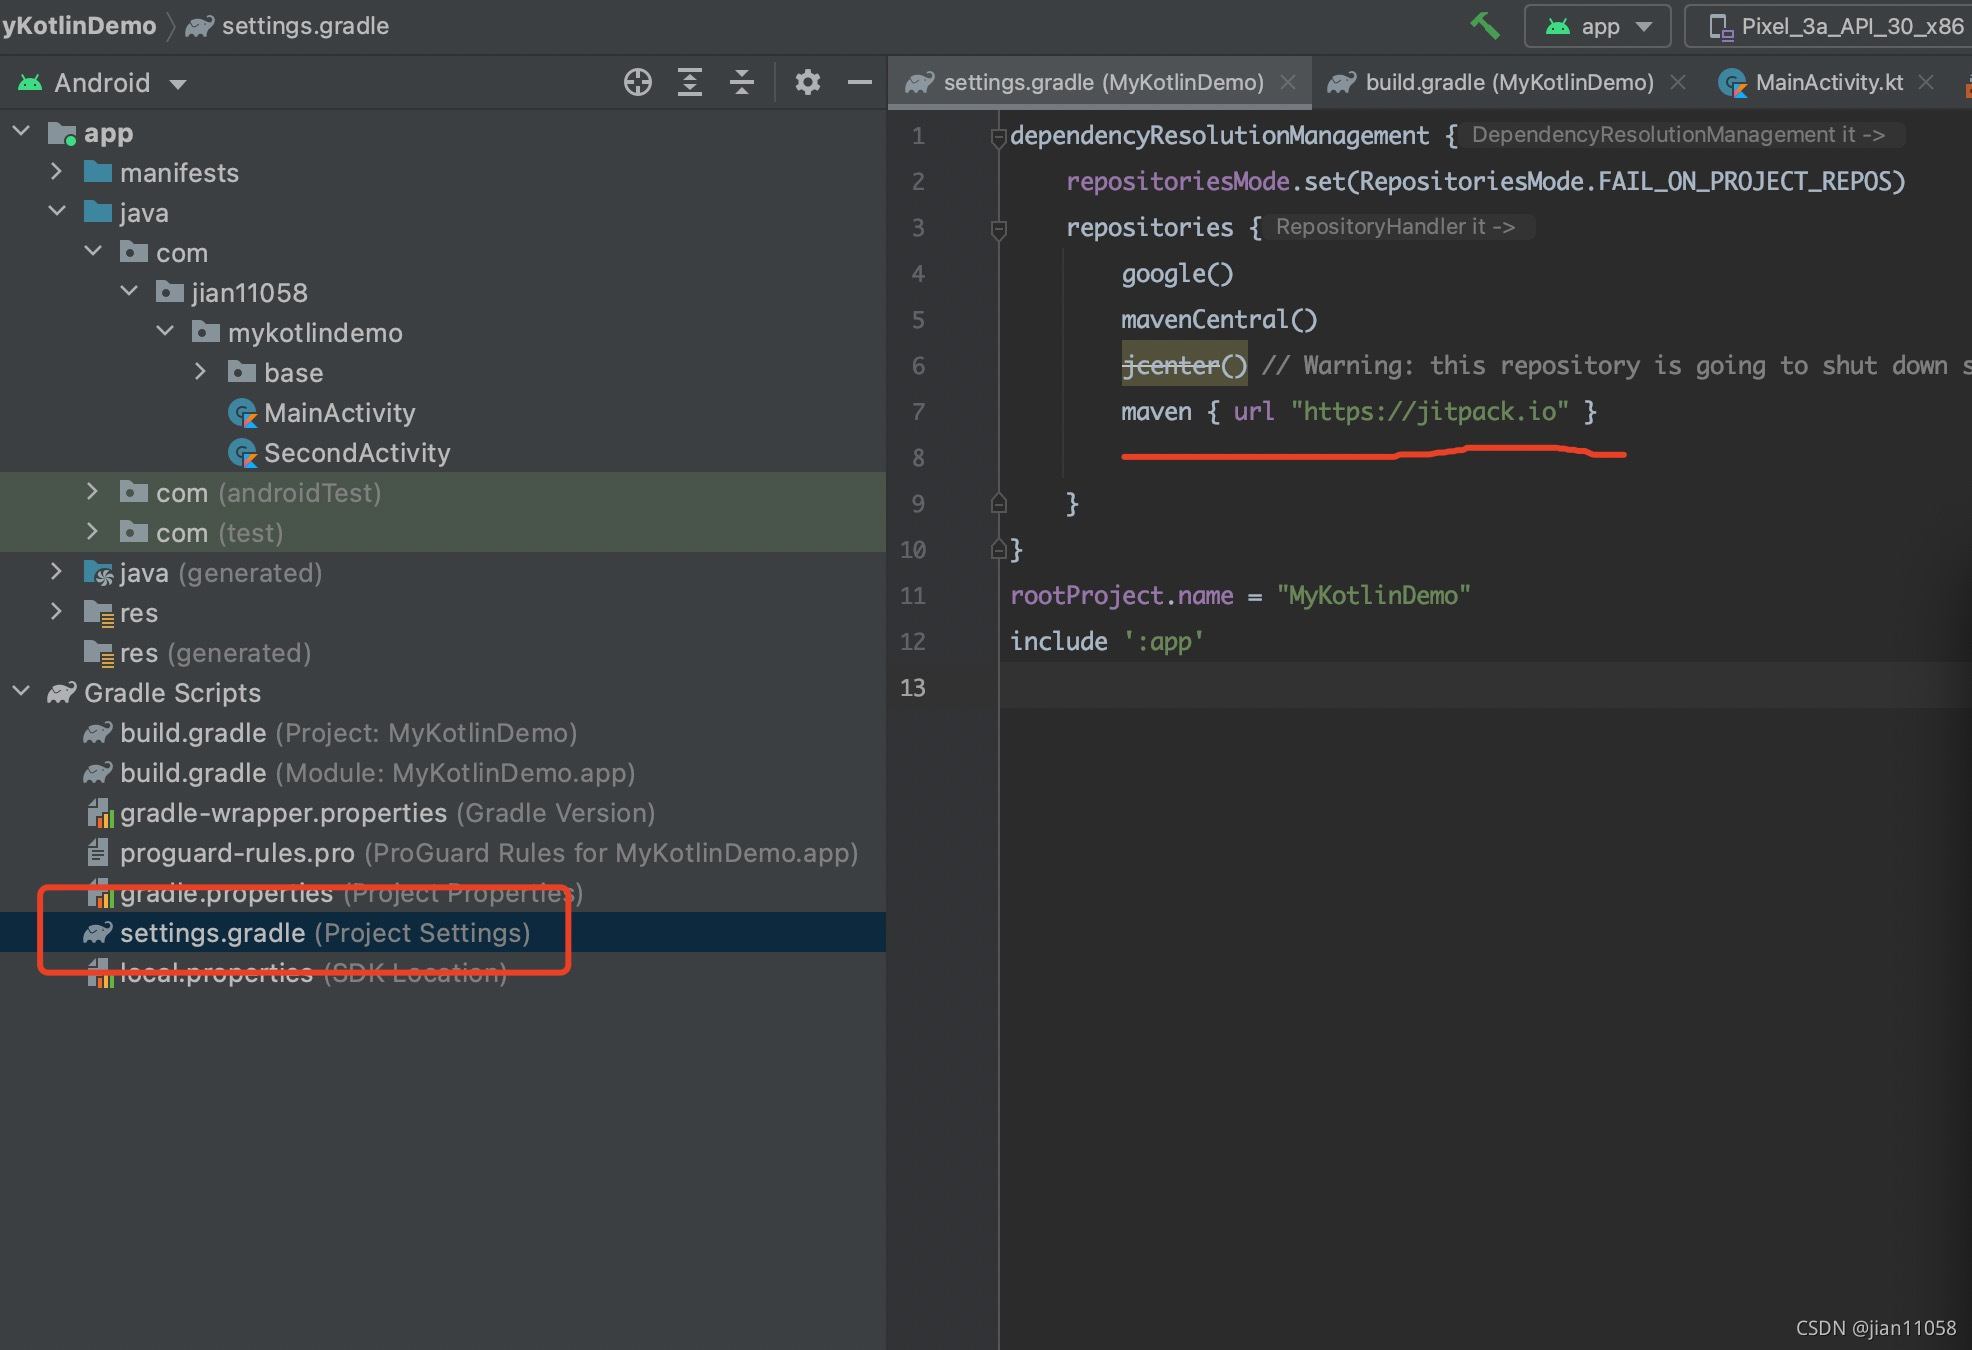Screen dimensions: 1972x1350
Task: Click the Expand All icon in project panel
Action: 690,82
